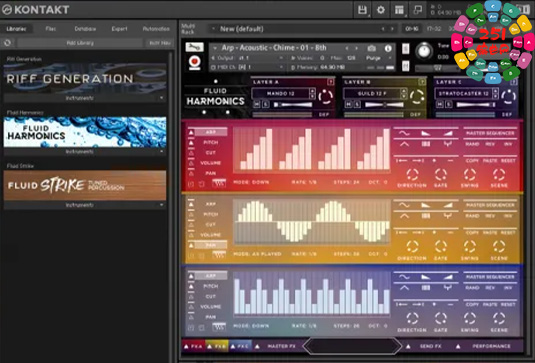The image size is (535, 363).
Task: Open Layer C STRATOCASTER 12 source selector
Action: point(463,93)
